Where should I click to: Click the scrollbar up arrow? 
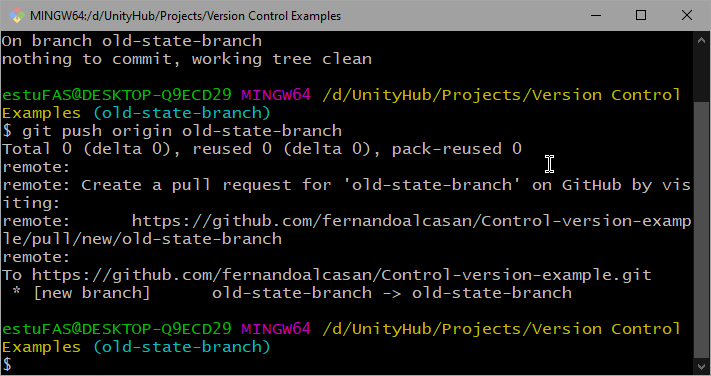click(x=701, y=40)
